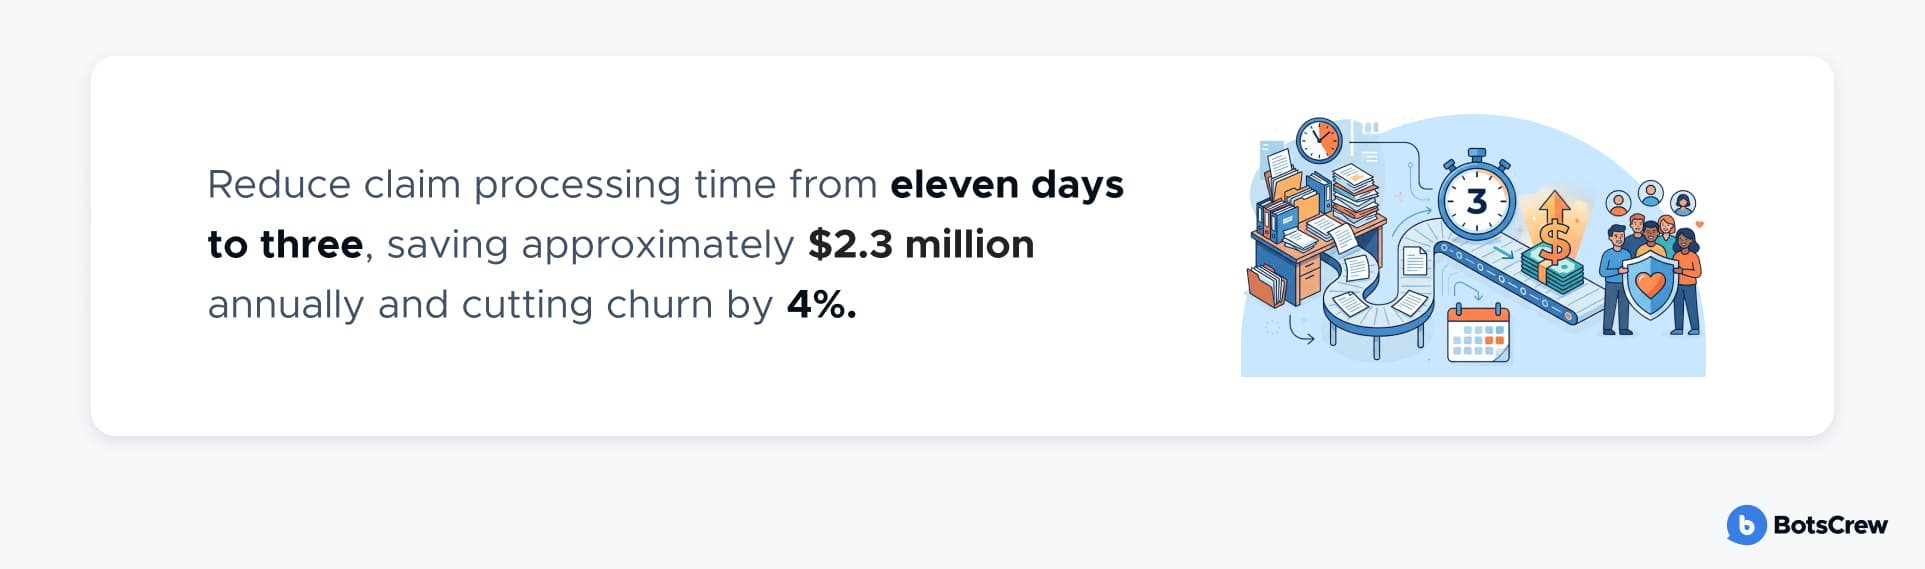Click the bold "to three" text
1925x569 pixels.
pos(285,245)
